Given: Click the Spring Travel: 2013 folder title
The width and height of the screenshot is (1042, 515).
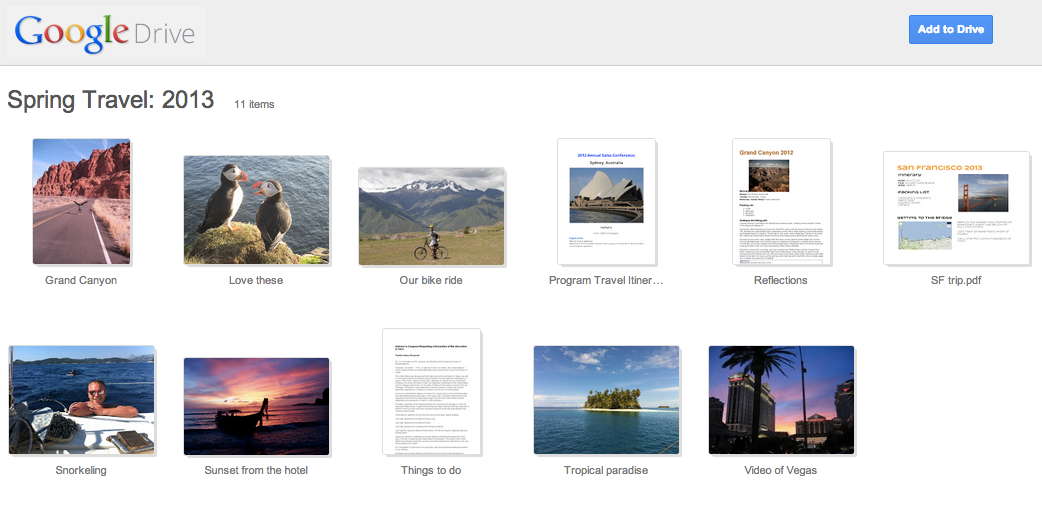Looking at the screenshot, I should [111, 100].
